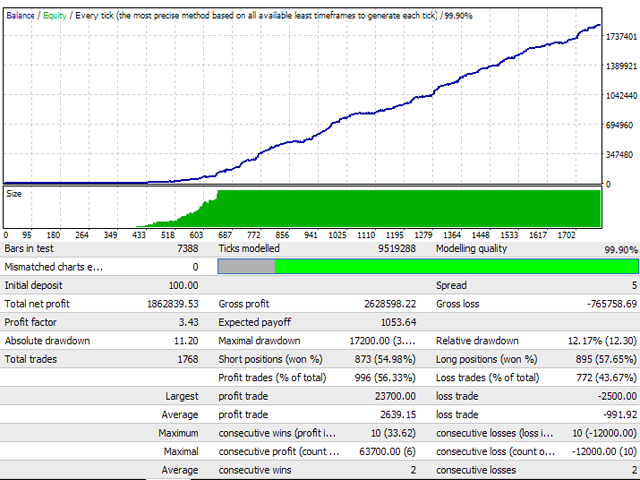
Task: Click the gray portion of quality bar
Action: (247, 267)
